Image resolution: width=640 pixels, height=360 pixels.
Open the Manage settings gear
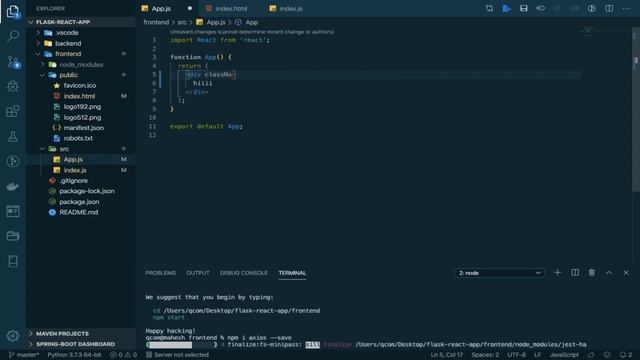[x=13, y=336]
